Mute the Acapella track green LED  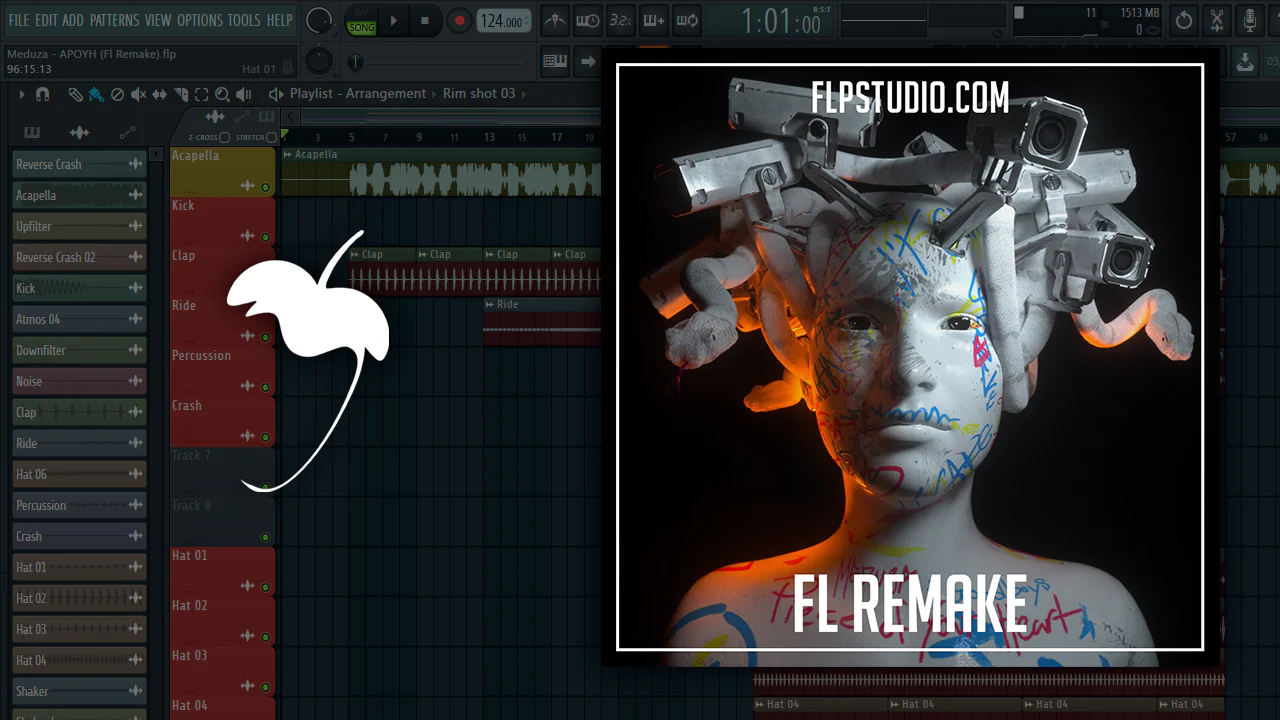(265, 187)
